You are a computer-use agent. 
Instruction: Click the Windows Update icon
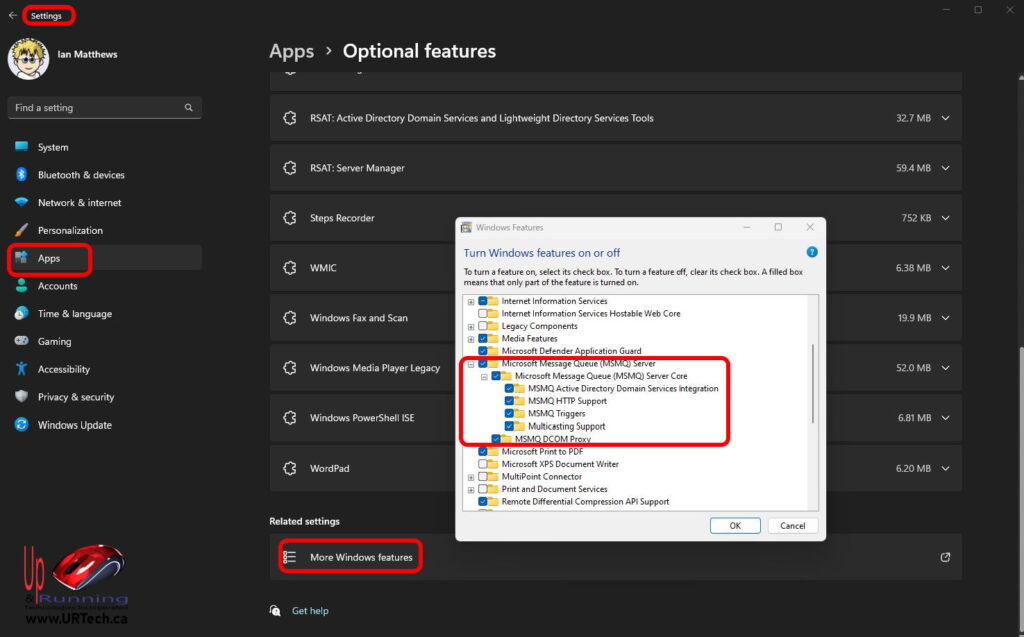(x=24, y=425)
